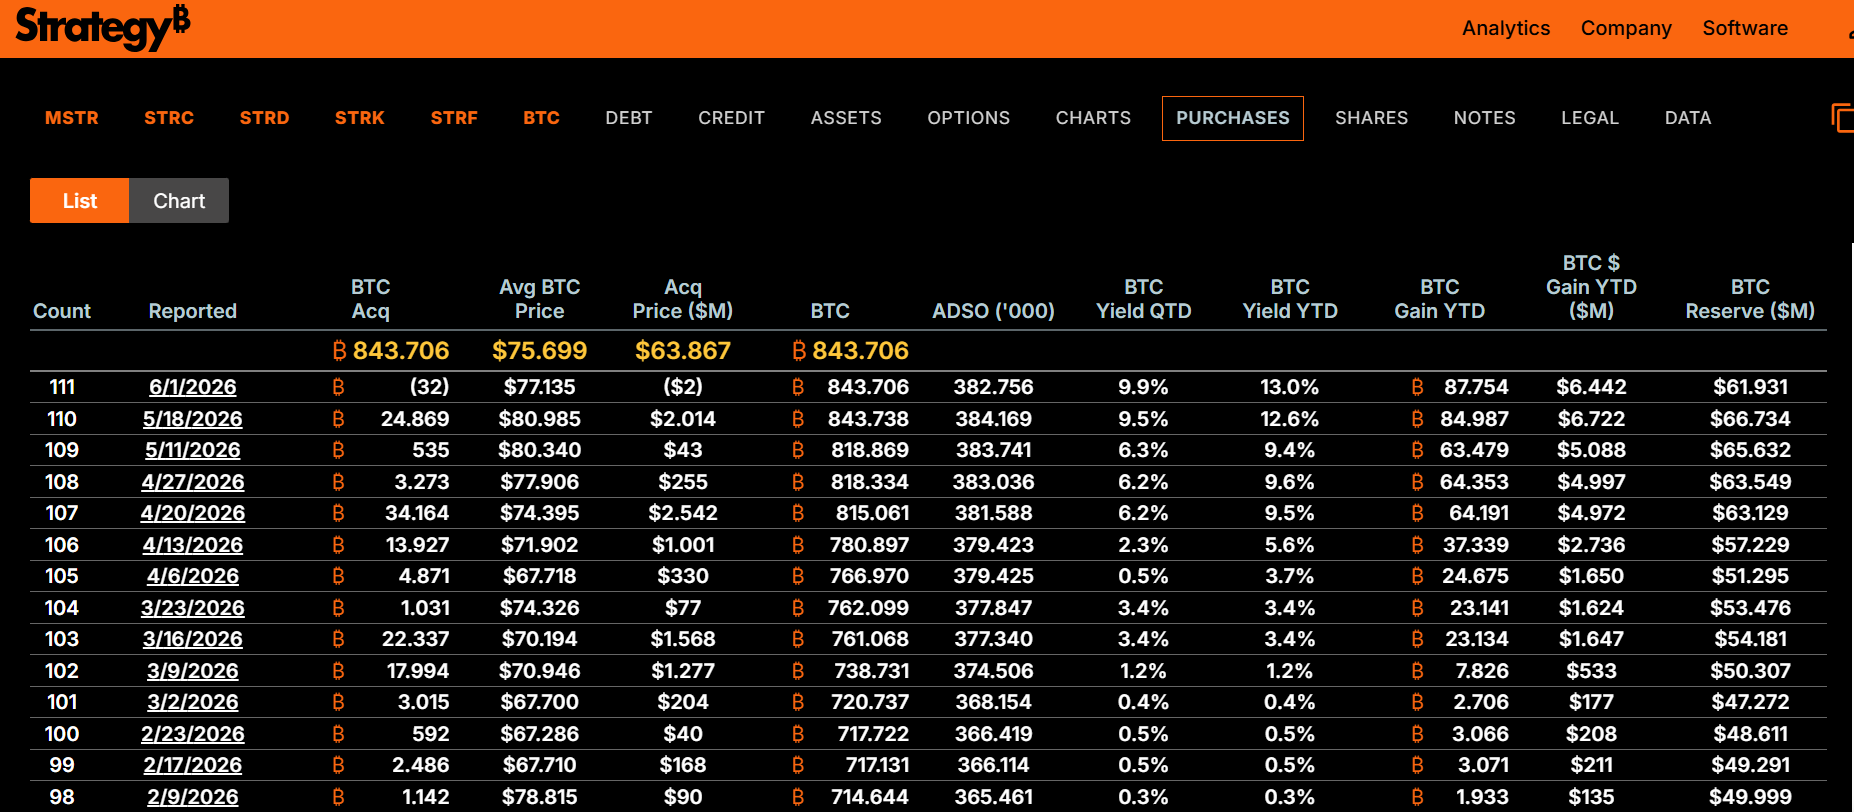This screenshot has height=812, width=1854.
Task: Click the Count column header
Action: 62,311
